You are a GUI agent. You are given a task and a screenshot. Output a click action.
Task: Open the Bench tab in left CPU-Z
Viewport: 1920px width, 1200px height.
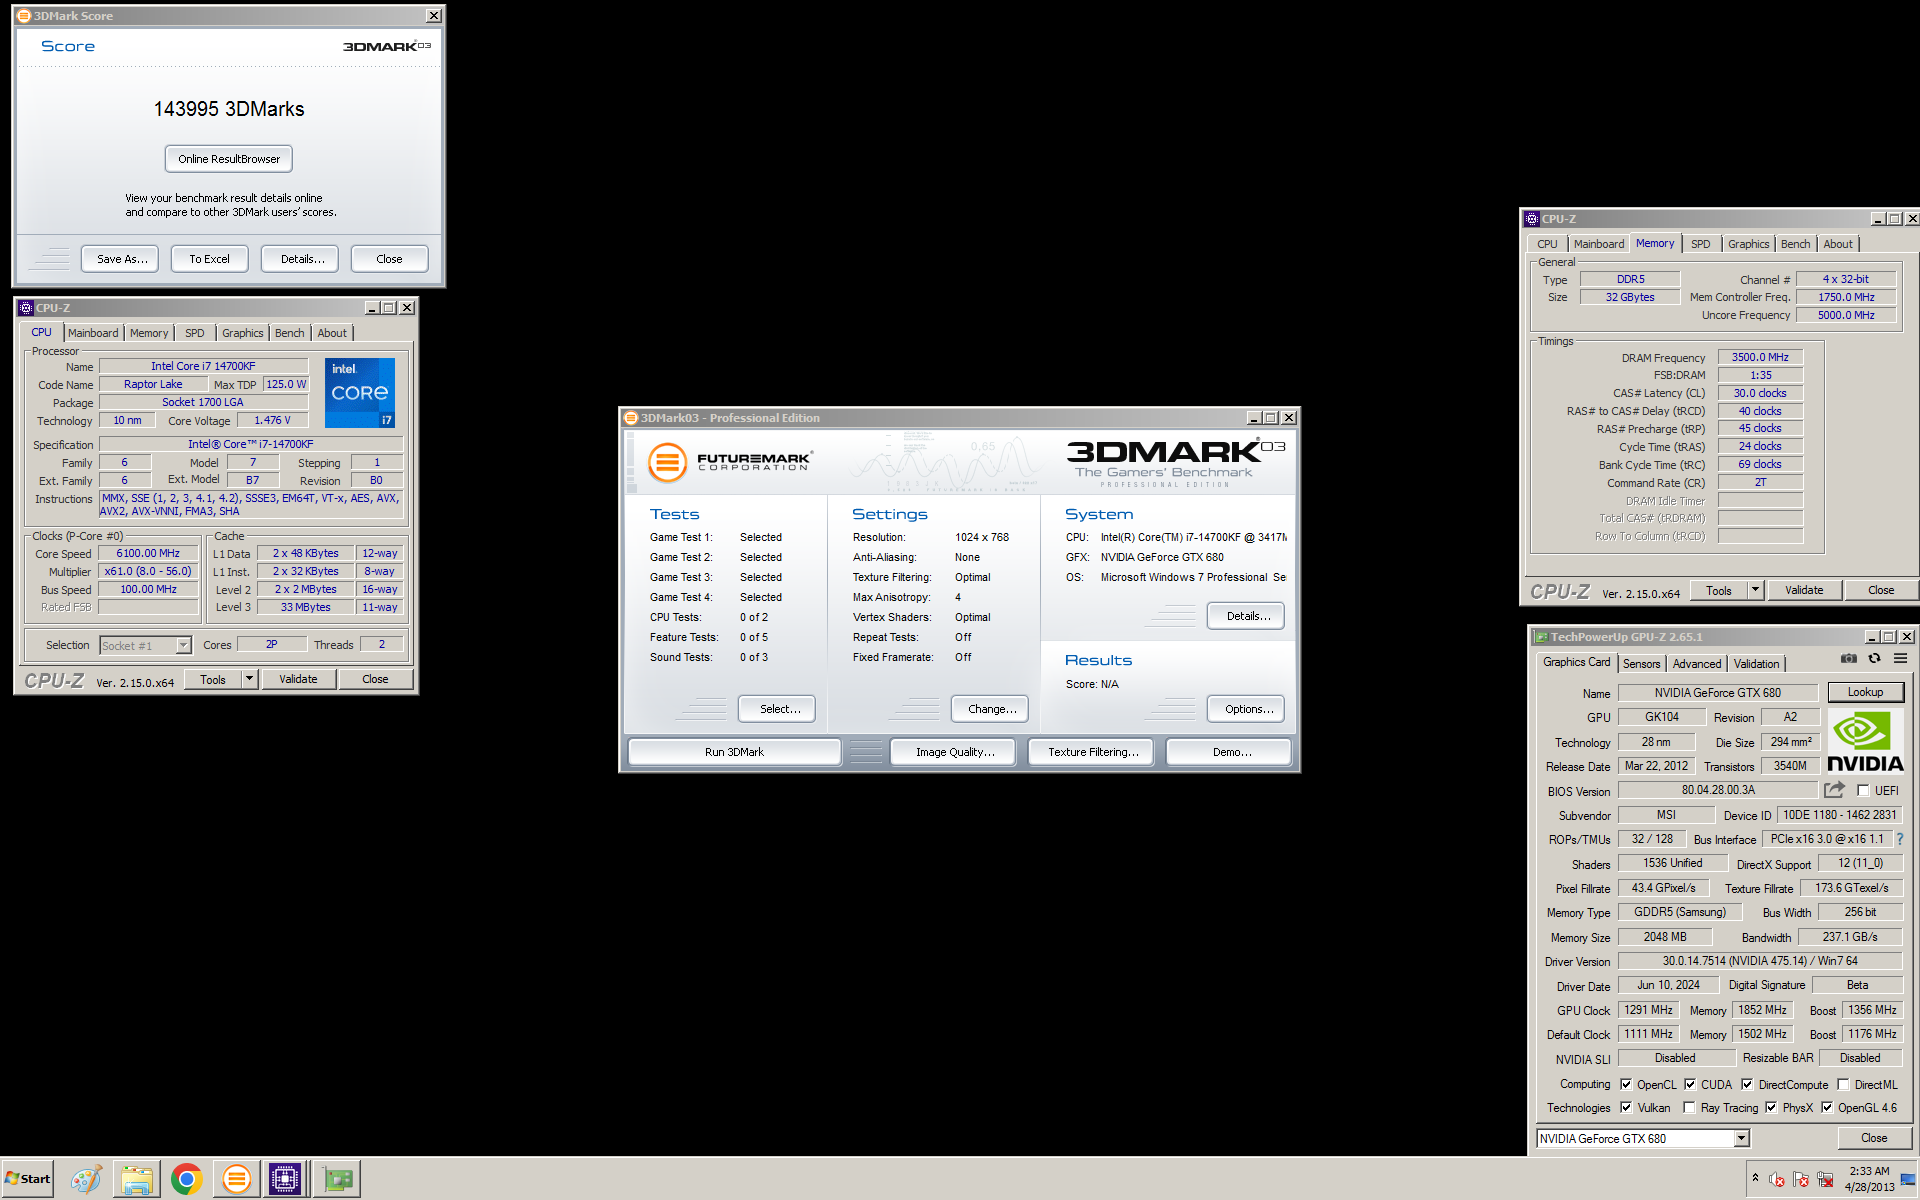pyautogui.click(x=290, y=333)
